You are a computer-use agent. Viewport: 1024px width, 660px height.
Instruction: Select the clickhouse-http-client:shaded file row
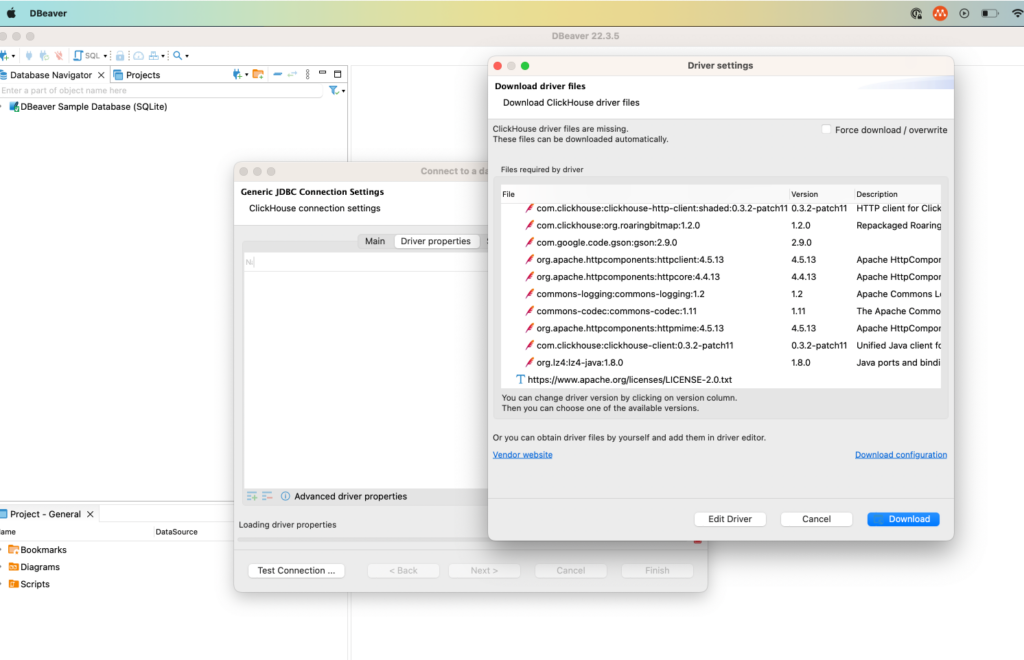click(x=721, y=208)
